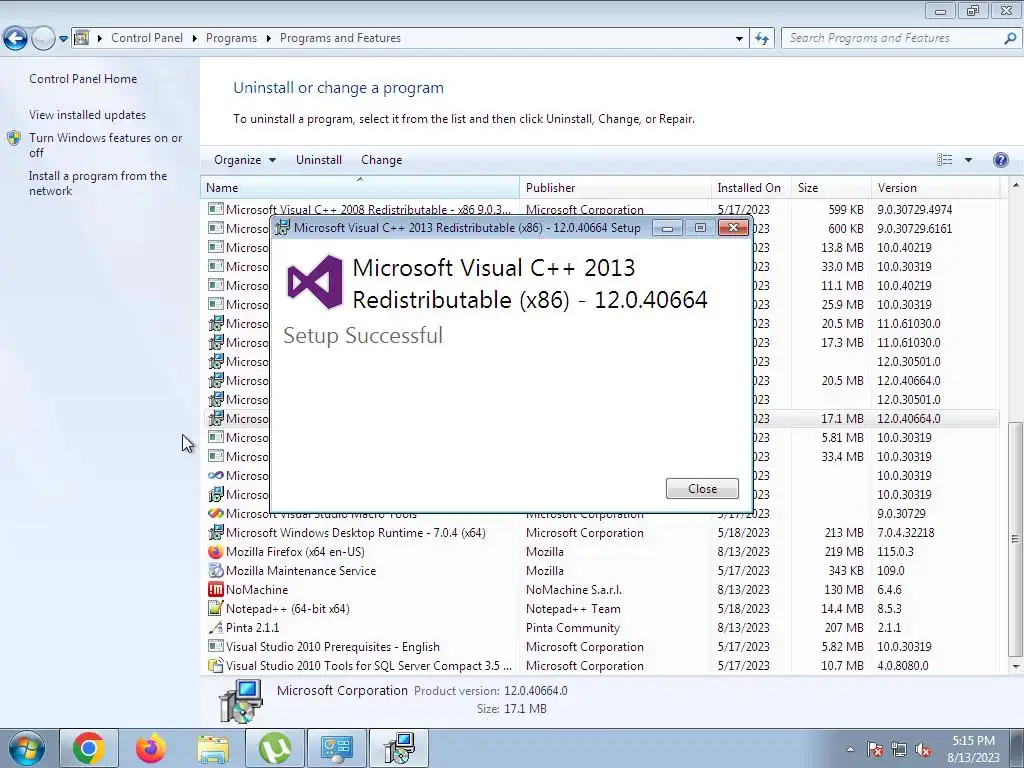The image size is (1024, 768).
Task: Click the Control Panel taskbar icon
Action: coord(337,748)
